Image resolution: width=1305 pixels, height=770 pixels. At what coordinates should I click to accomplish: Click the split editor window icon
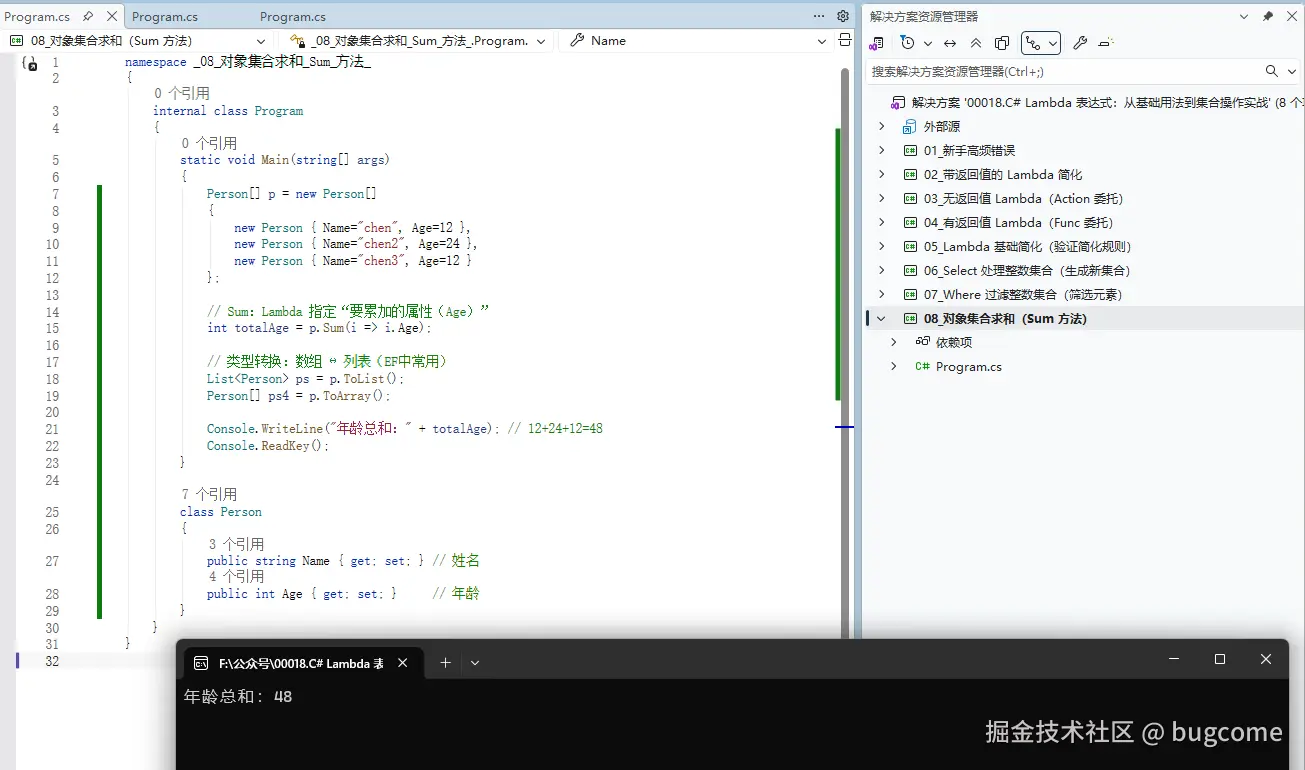pyautogui.click(x=845, y=40)
